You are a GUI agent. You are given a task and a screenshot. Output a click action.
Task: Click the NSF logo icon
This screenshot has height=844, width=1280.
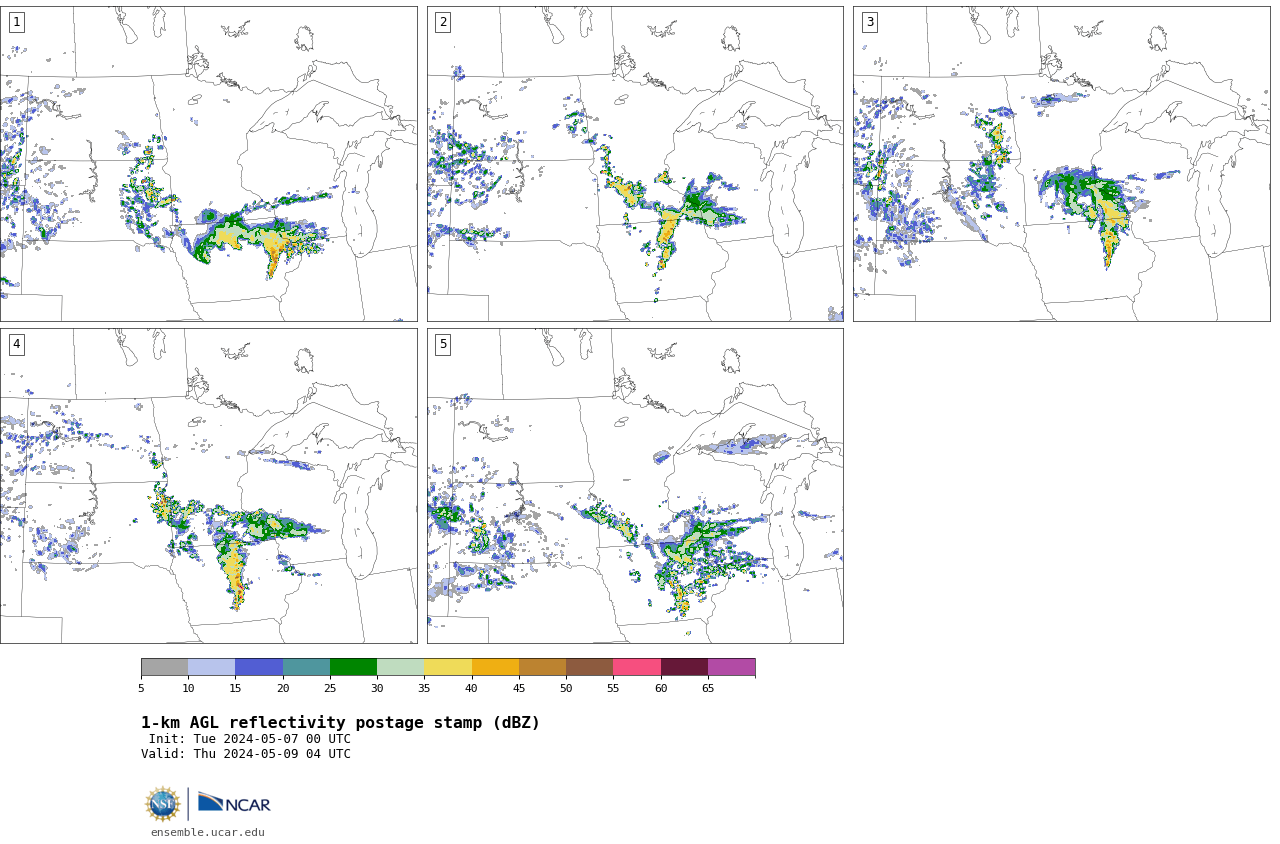[x=163, y=804]
